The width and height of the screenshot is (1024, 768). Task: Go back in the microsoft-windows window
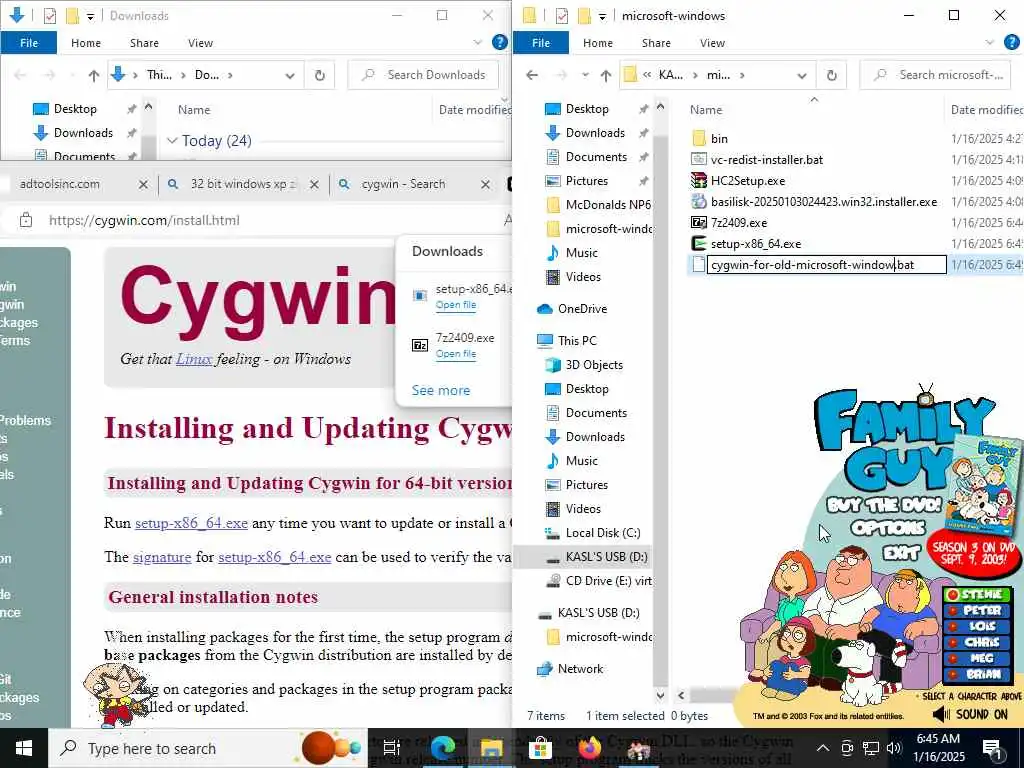click(532, 75)
